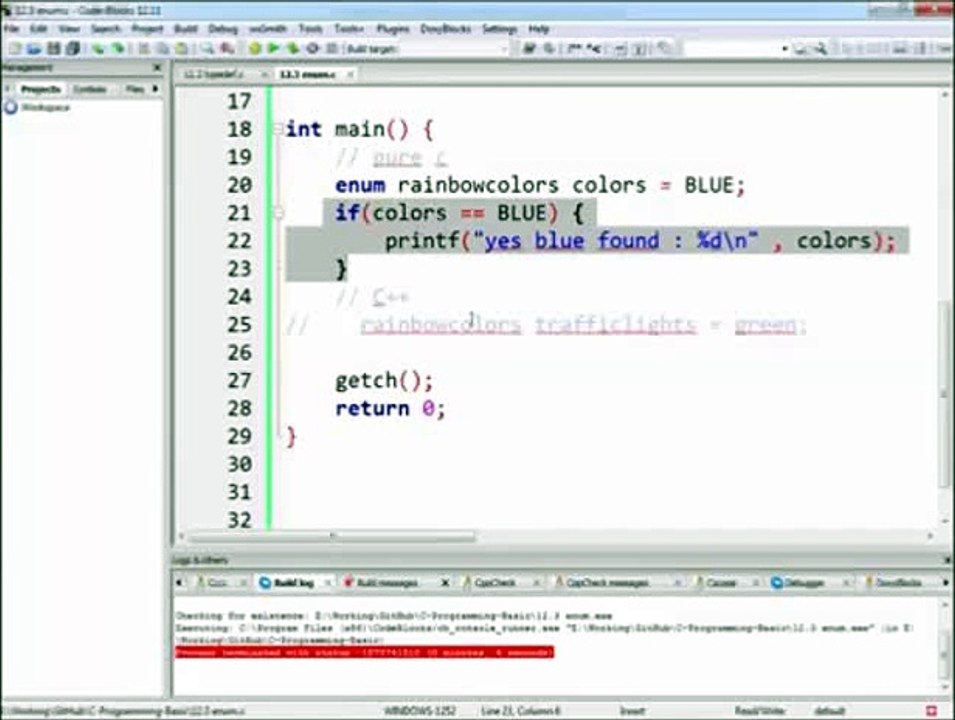Viewport: 955px width, 720px height.
Task: Open the Search menu
Action: [x=106, y=29]
